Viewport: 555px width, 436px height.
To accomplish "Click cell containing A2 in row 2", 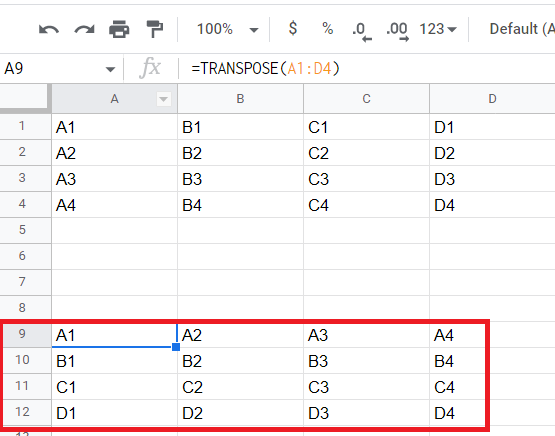I will coord(114,153).
